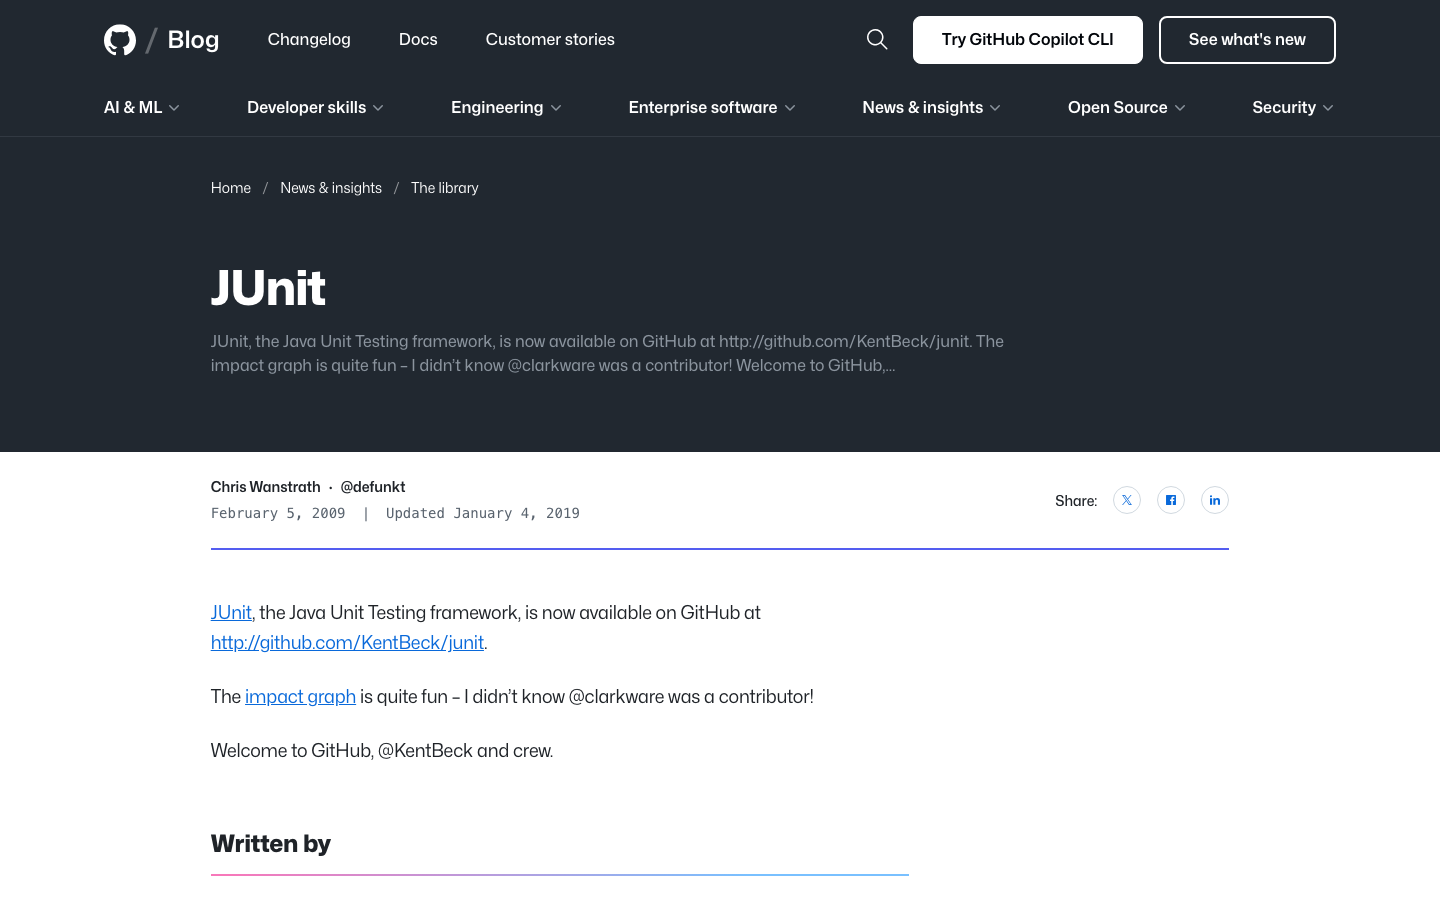The image size is (1440, 900).
Task: Open the impact graph link
Action: pos(300,697)
